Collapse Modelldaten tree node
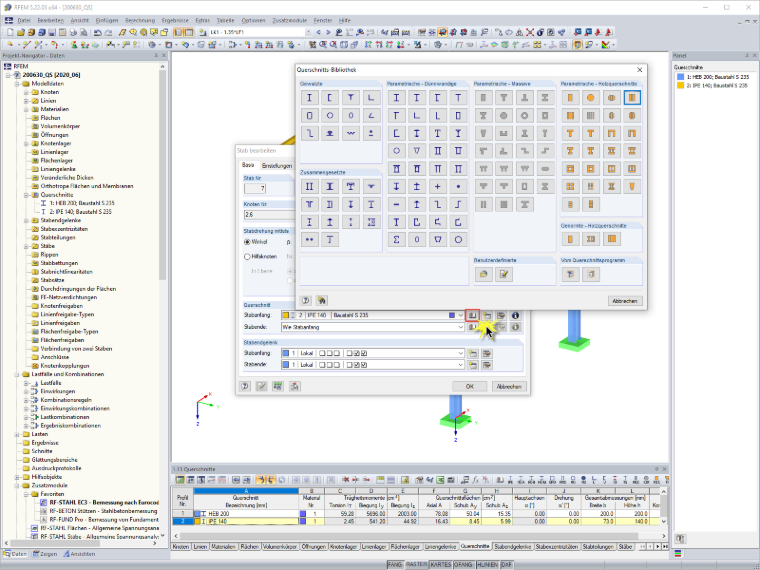Viewport: 760px width, 570px height. pos(17,83)
